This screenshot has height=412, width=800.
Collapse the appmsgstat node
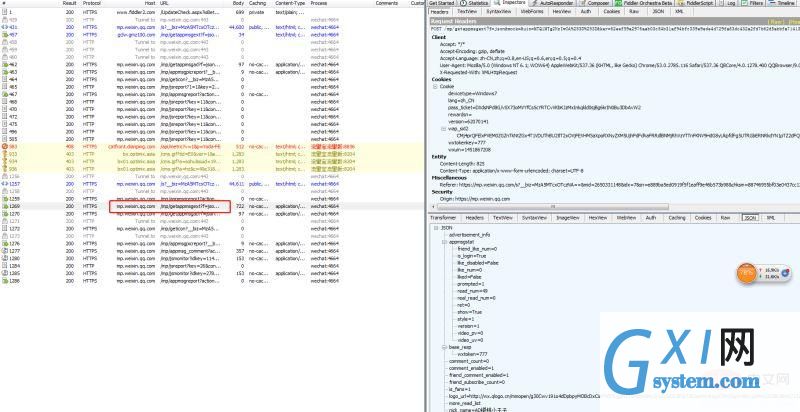(x=444, y=242)
